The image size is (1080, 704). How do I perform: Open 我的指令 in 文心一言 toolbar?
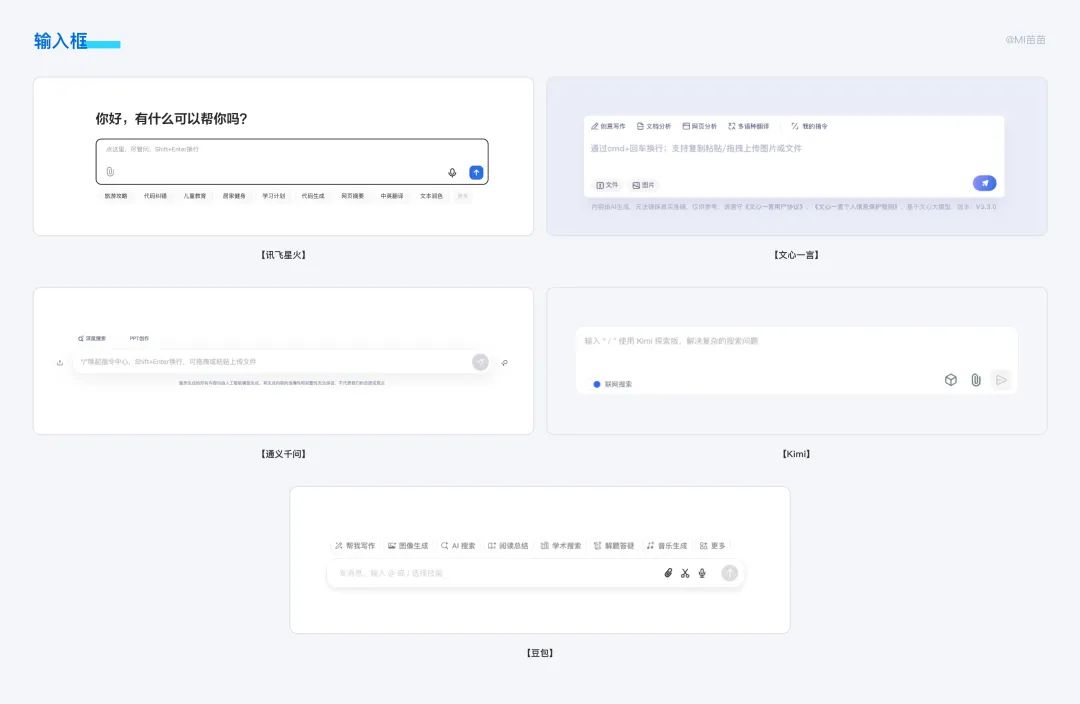click(809, 126)
